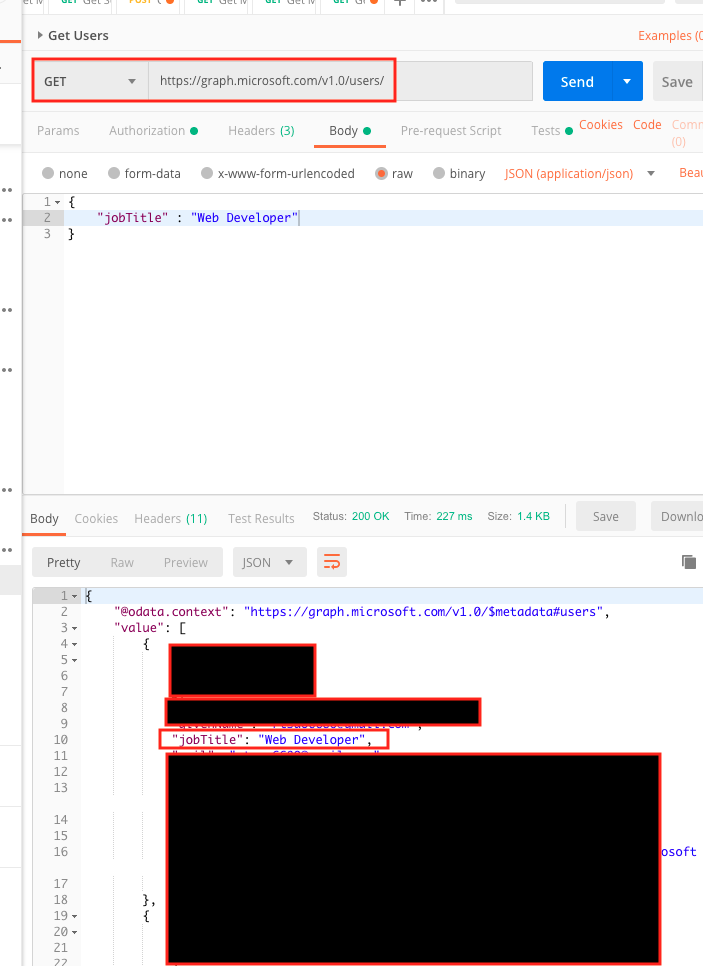Screen dimensions: 703x966
Task: Open the Headers (3) request tab
Action: pos(261,131)
